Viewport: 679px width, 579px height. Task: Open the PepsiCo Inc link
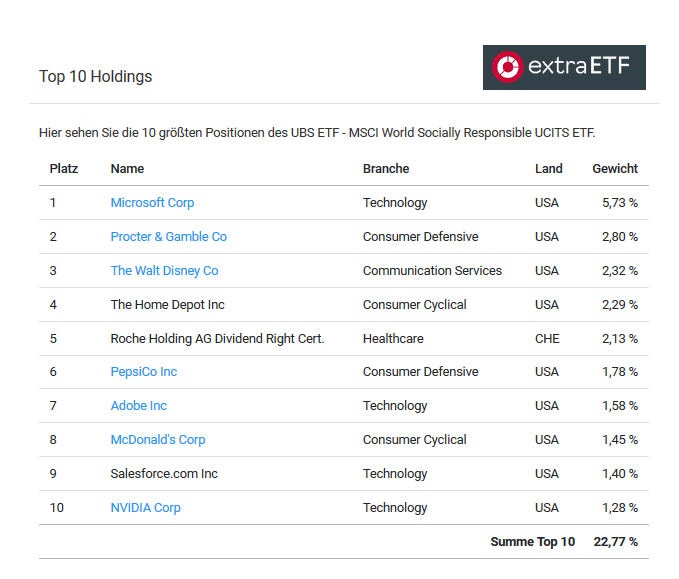click(144, 372)
